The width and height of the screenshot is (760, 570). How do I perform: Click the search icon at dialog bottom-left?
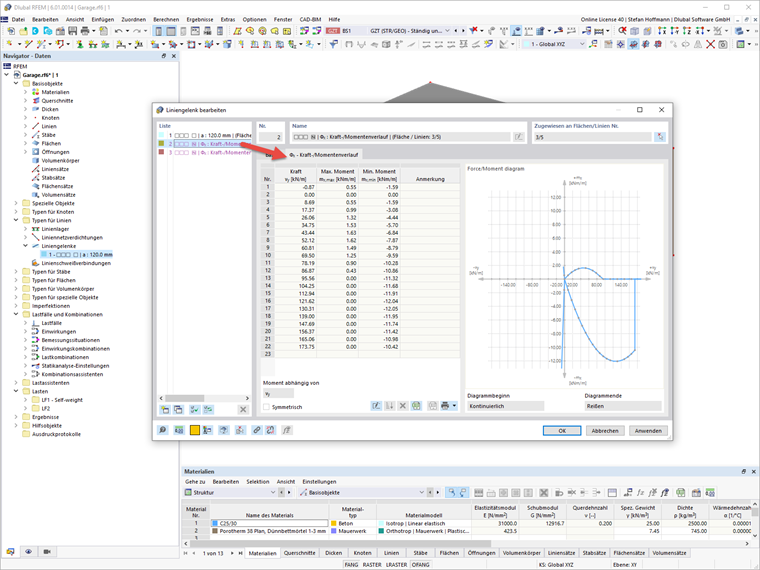tap(163, 430)
